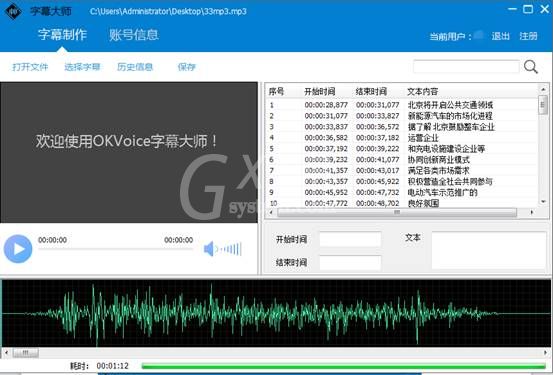Click the subtitle list scroll-right arrow
Screen dimensions: 553x375
(x=531, y=212)
